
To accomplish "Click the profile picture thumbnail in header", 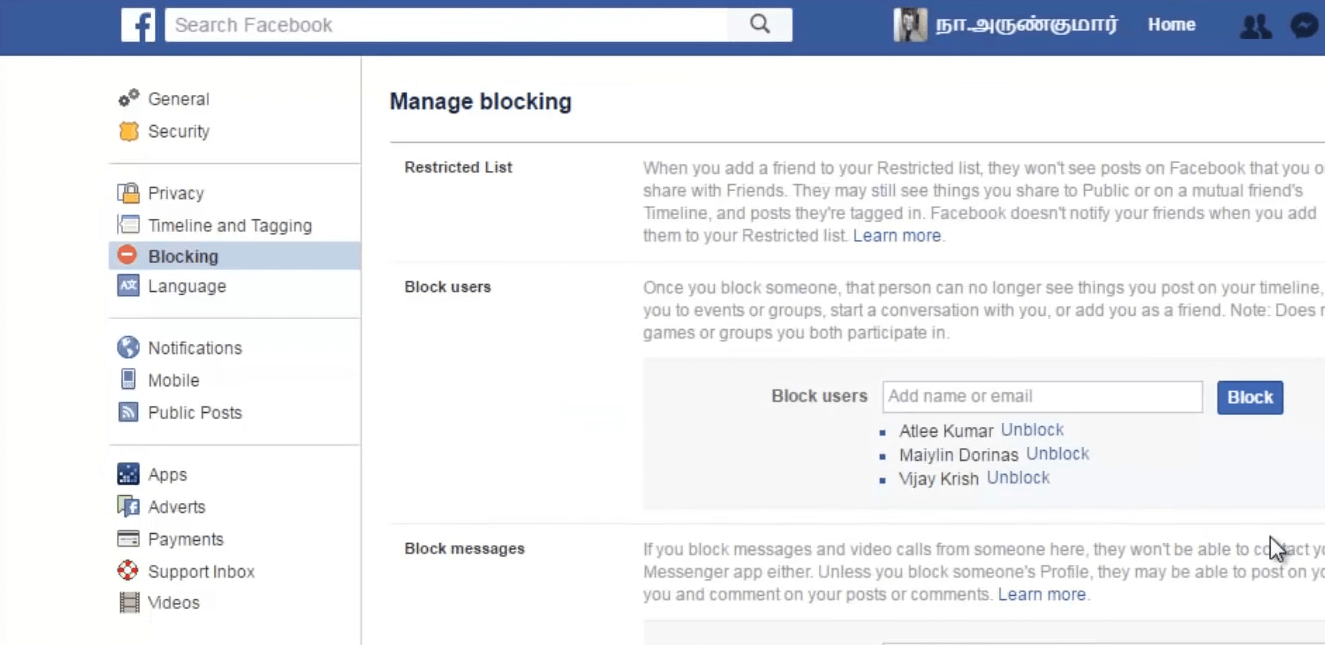I will (x=910, y=25).
